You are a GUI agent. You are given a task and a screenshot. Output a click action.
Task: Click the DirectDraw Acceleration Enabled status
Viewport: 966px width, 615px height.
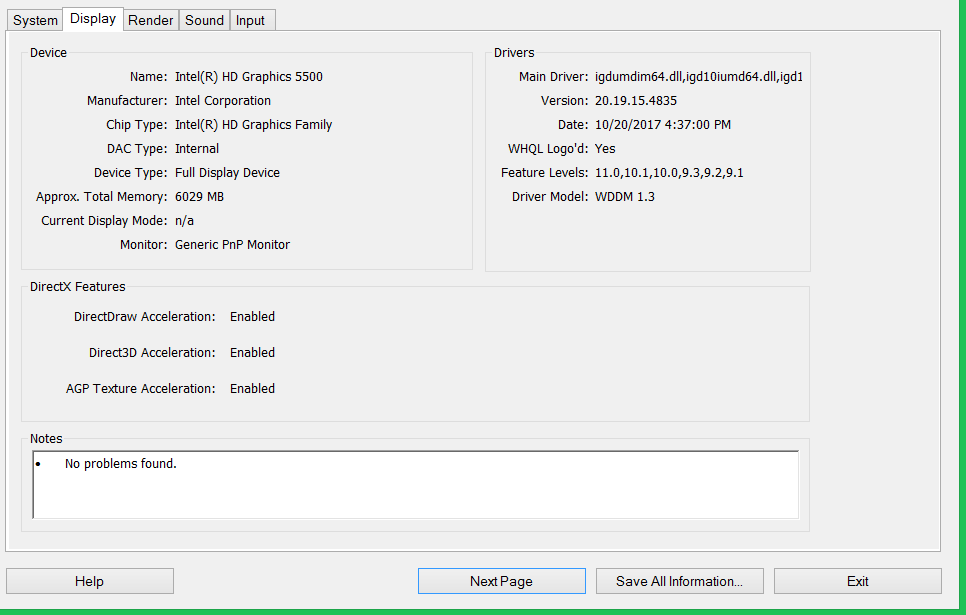pyautogui.click(x=252, y=317)
